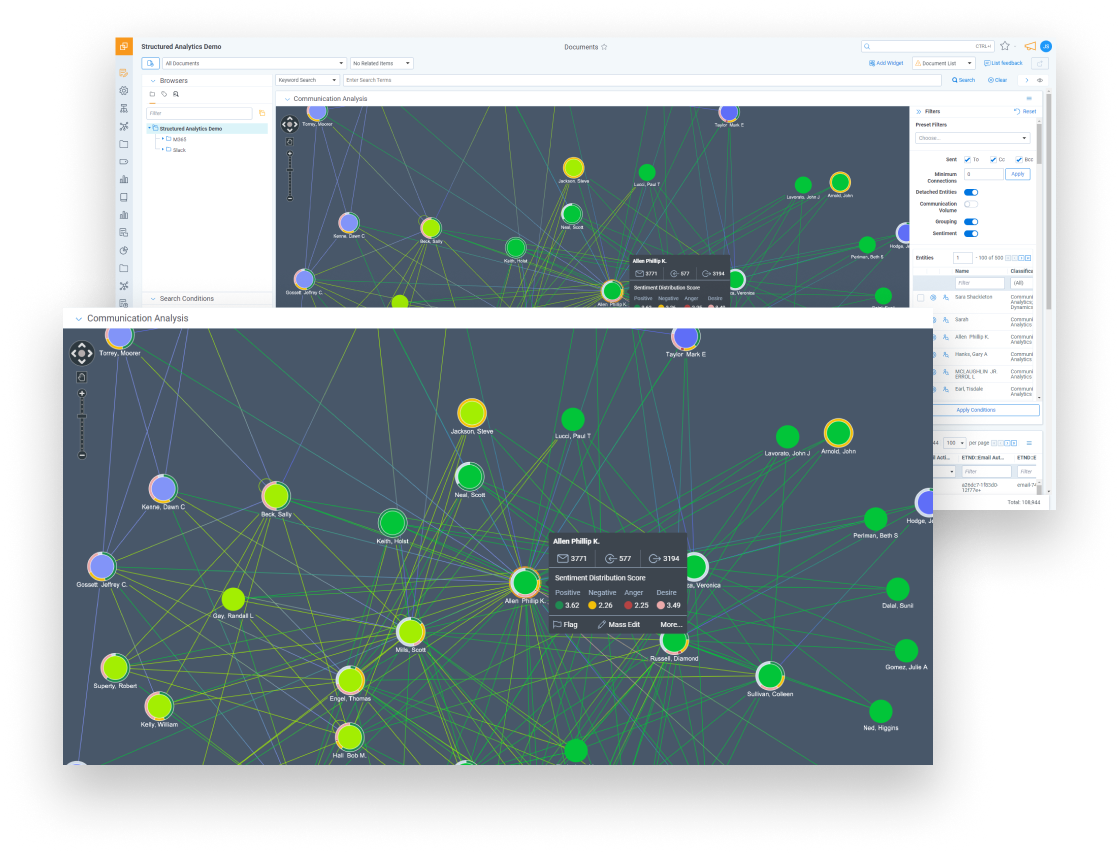The height and width of the screenshot is (854, 1119).
Task: Click the zoom slider handle on enlarged graph
Action: (82, 416)
